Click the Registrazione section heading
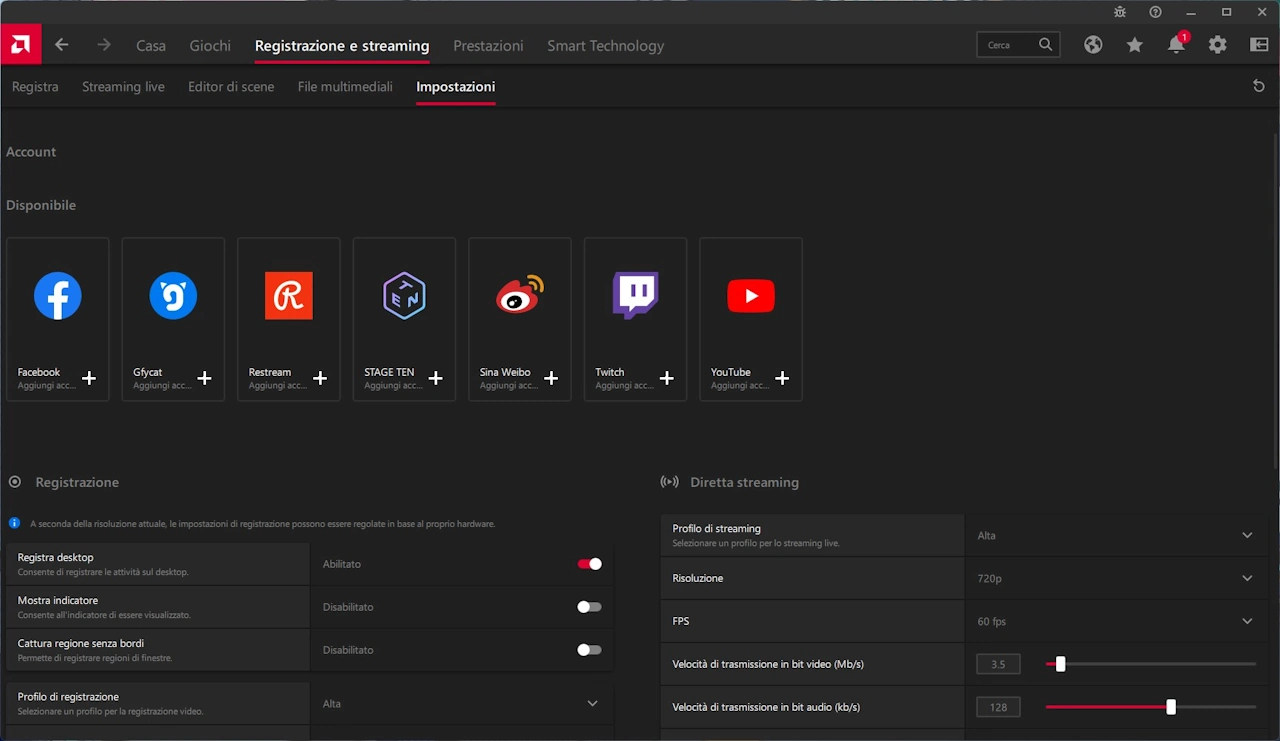 coord(77,482)
